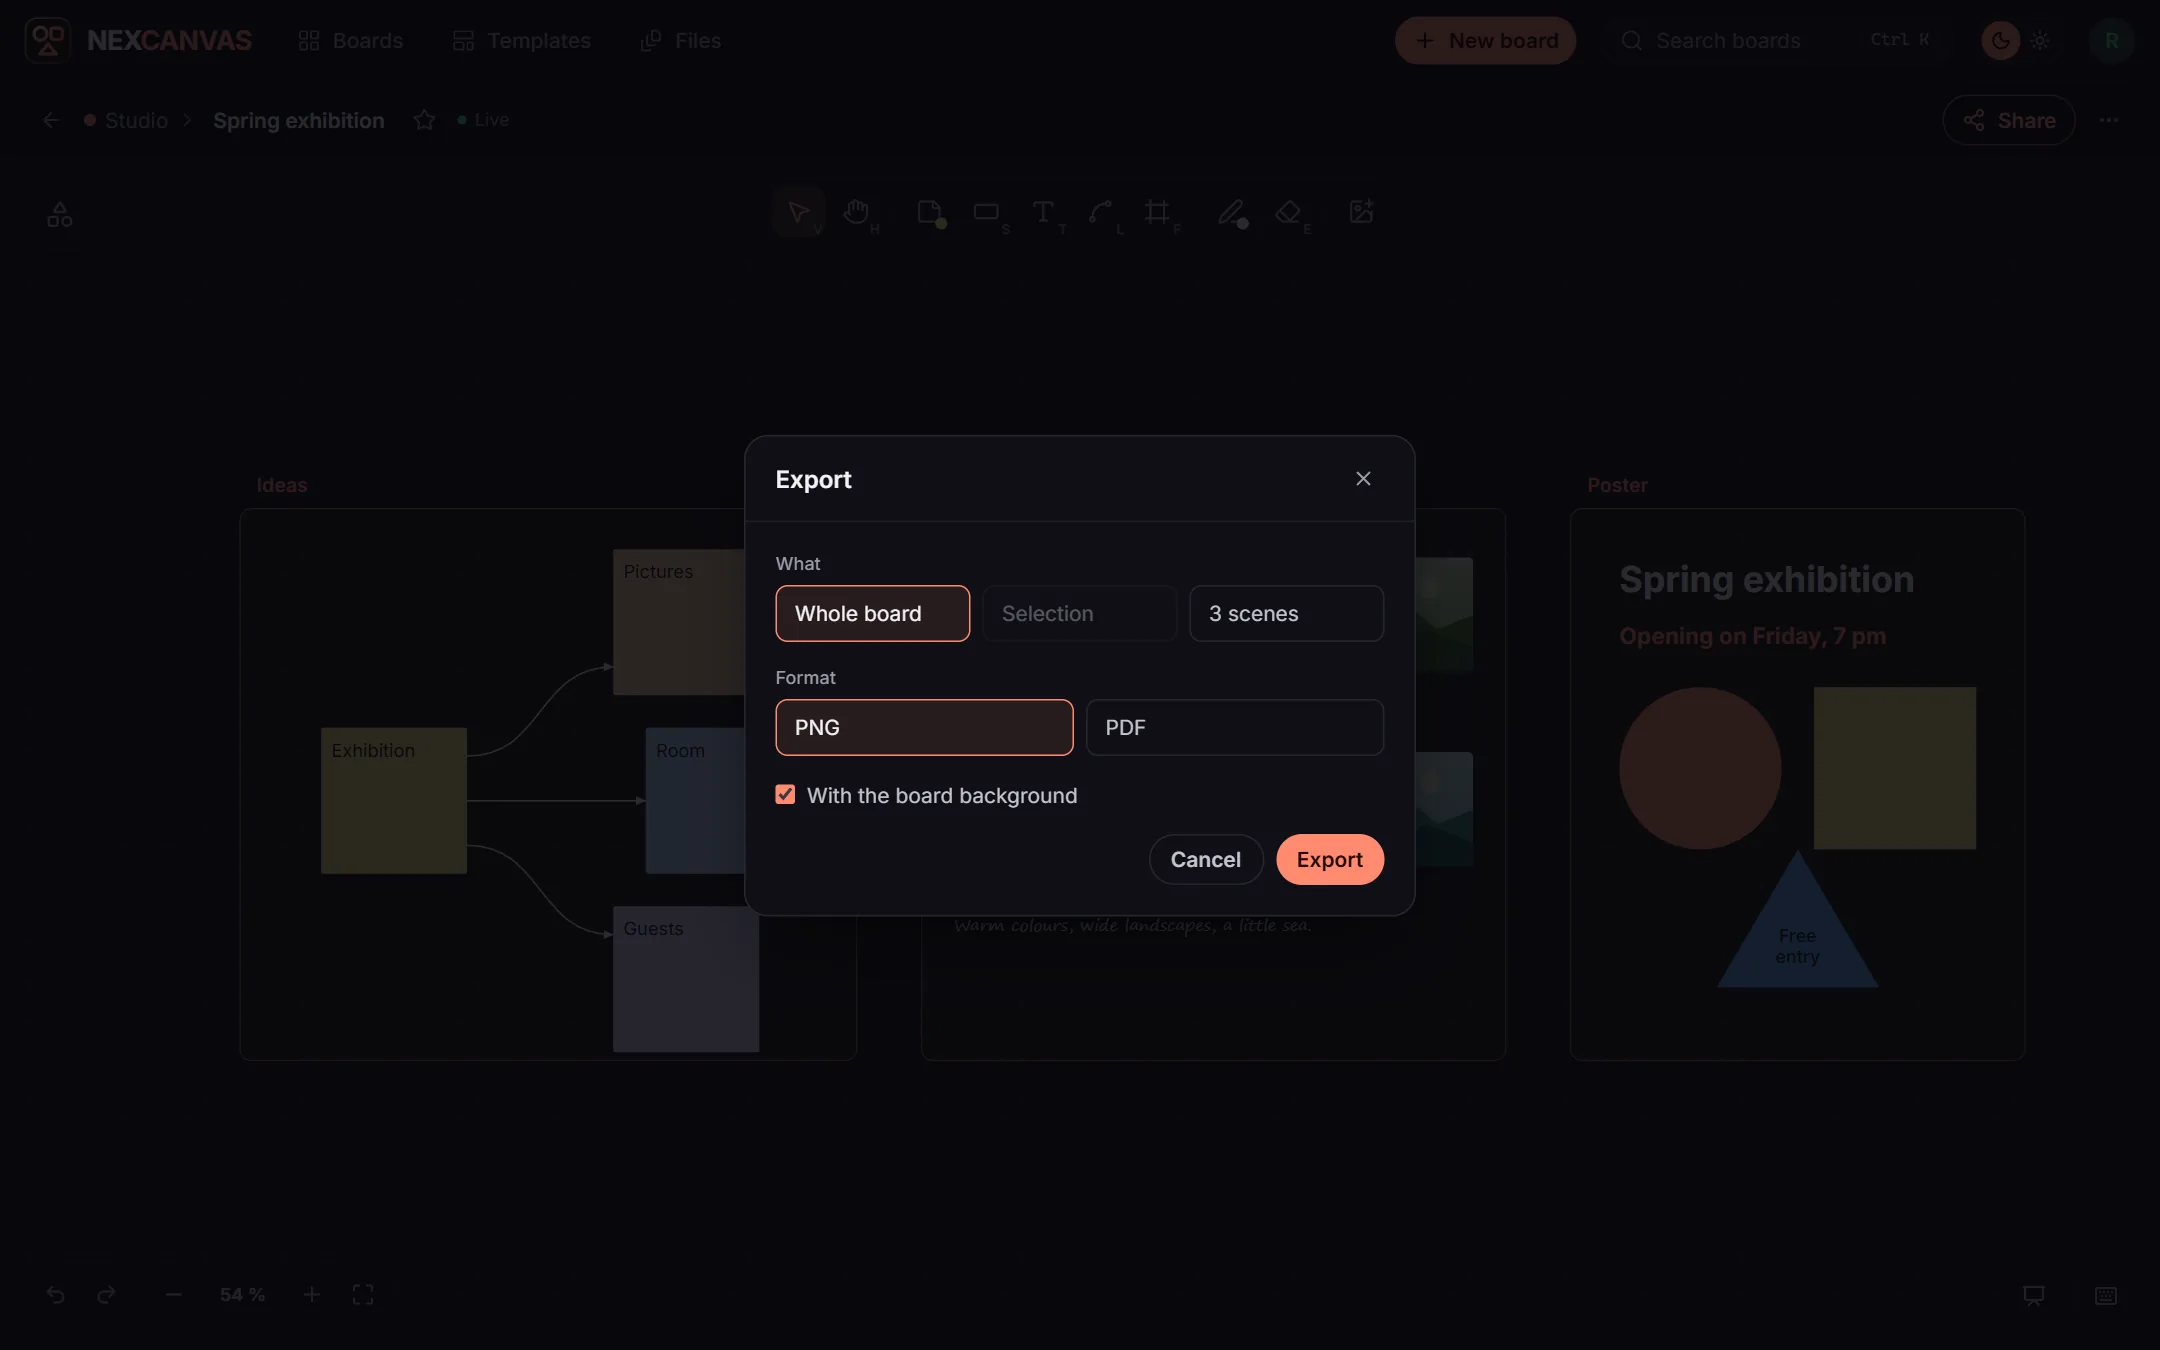Viewport: 2160px width, 1350px height.
Task: Choose 3 scenes export scope
Action: pos(1286,613)
